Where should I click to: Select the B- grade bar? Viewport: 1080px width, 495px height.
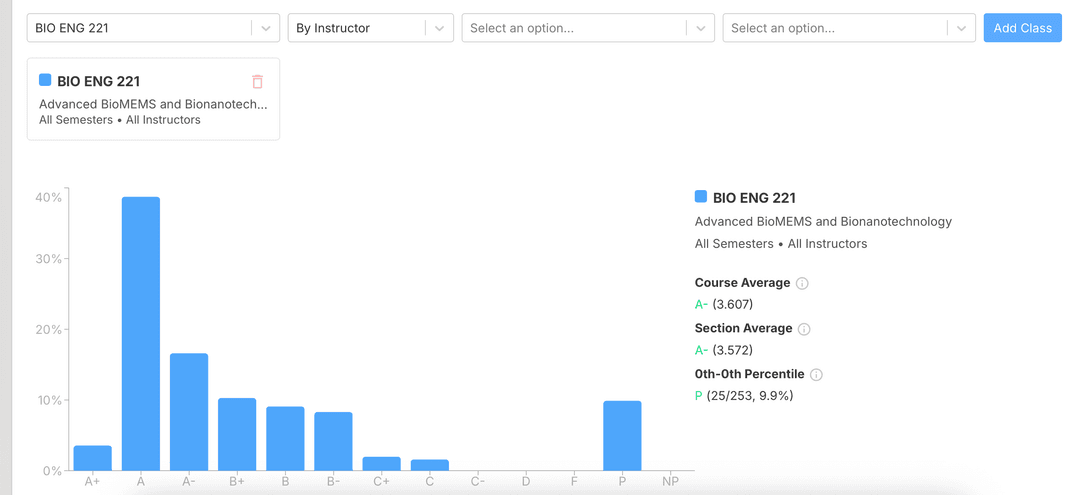[x=333, y=441]
